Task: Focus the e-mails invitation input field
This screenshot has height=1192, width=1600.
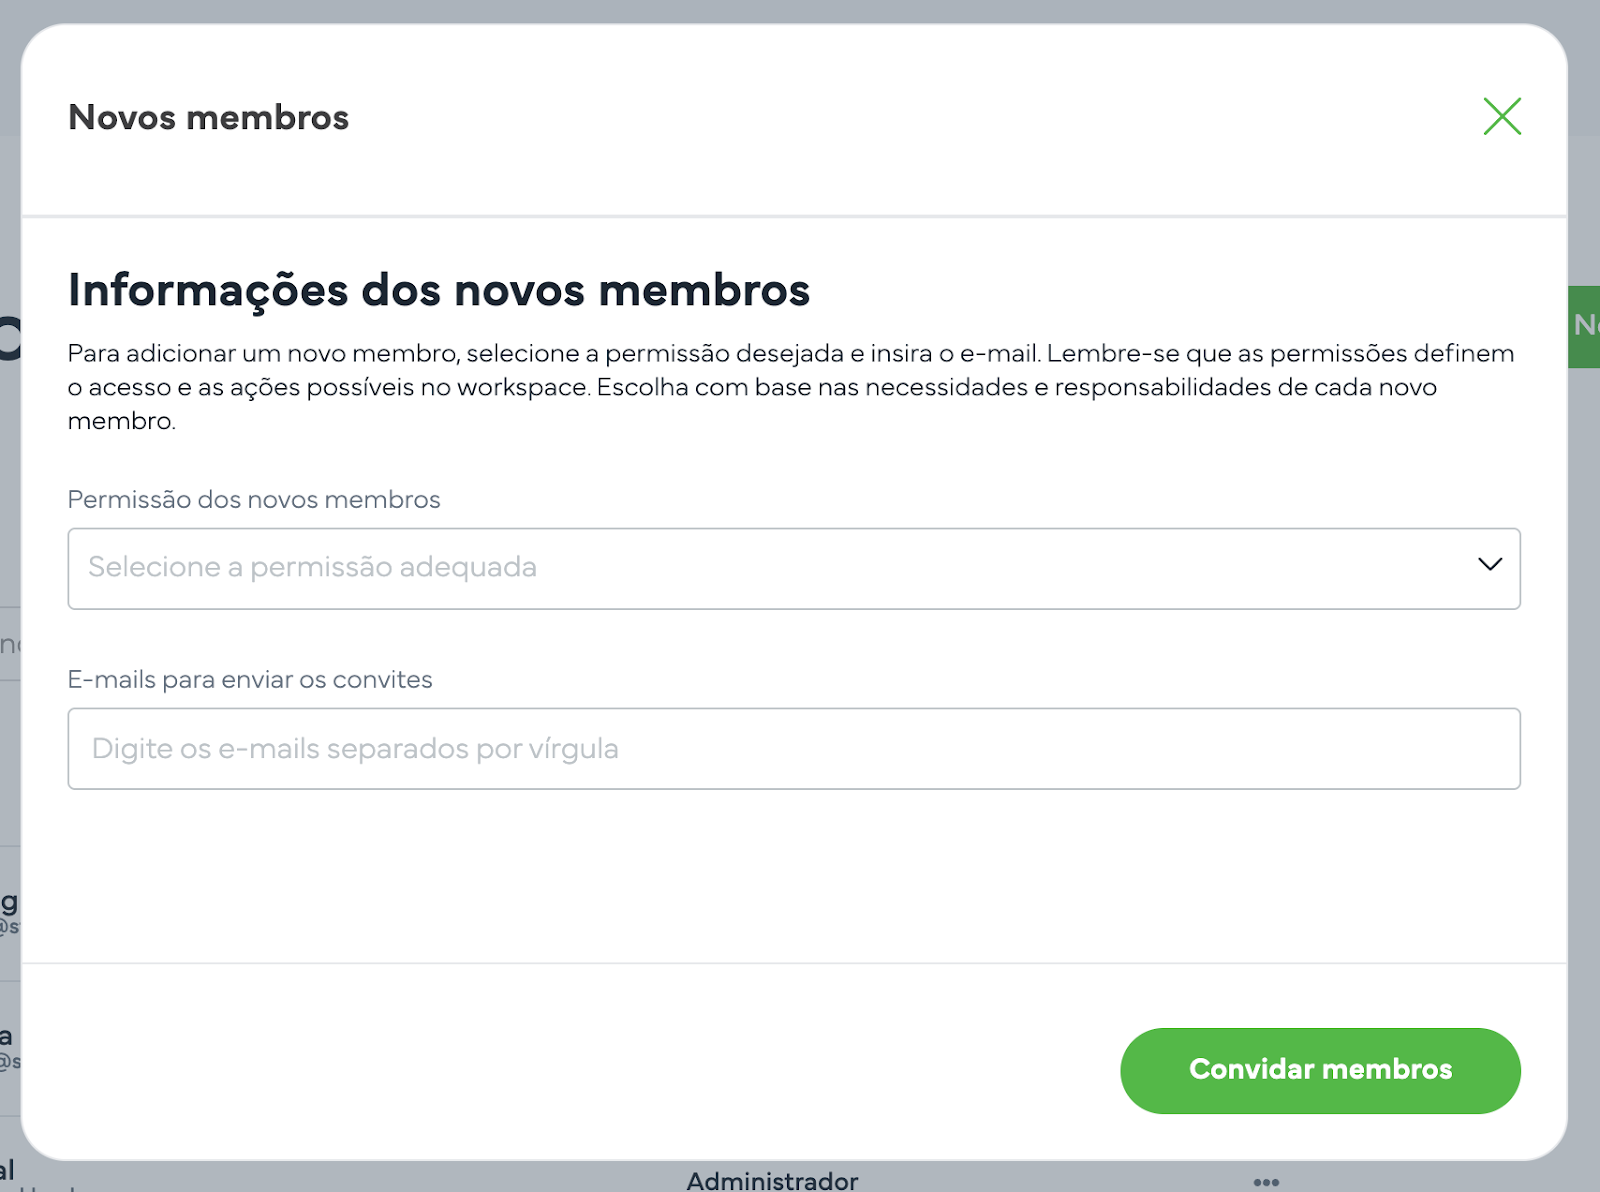Action: [793, 749]
